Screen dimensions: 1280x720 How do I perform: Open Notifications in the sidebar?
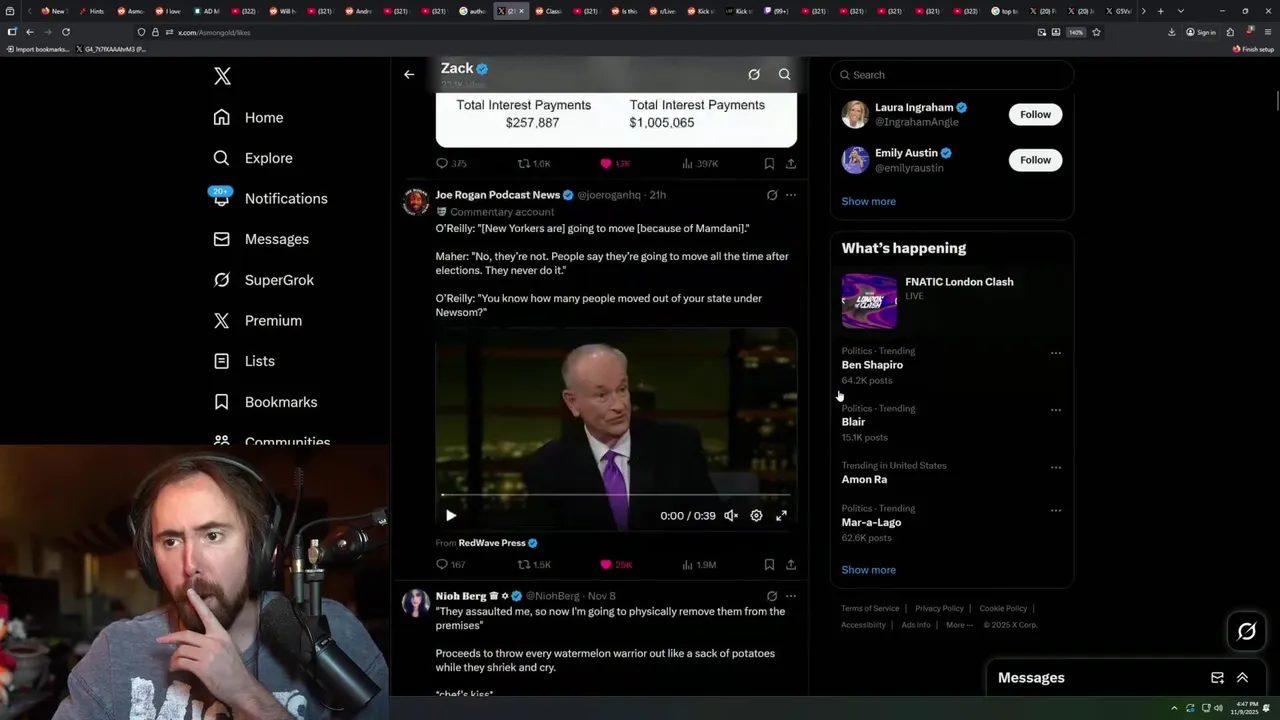point(270,198)
